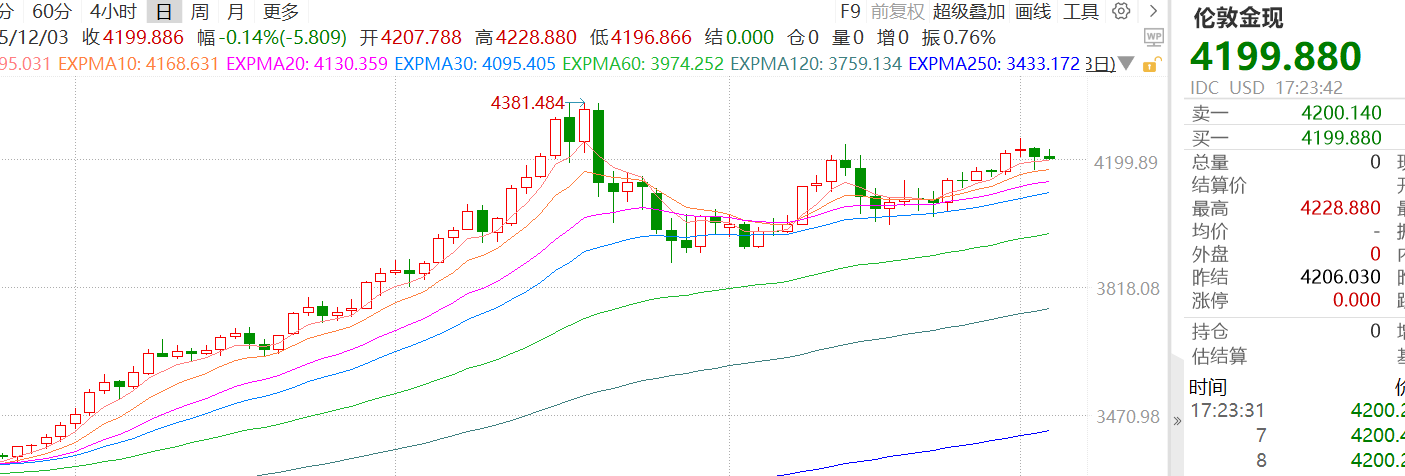Image resolution: width=1405 pixels, height=476 pixels.
Task: Click the 时间 column header
Action: (1209, 388)
